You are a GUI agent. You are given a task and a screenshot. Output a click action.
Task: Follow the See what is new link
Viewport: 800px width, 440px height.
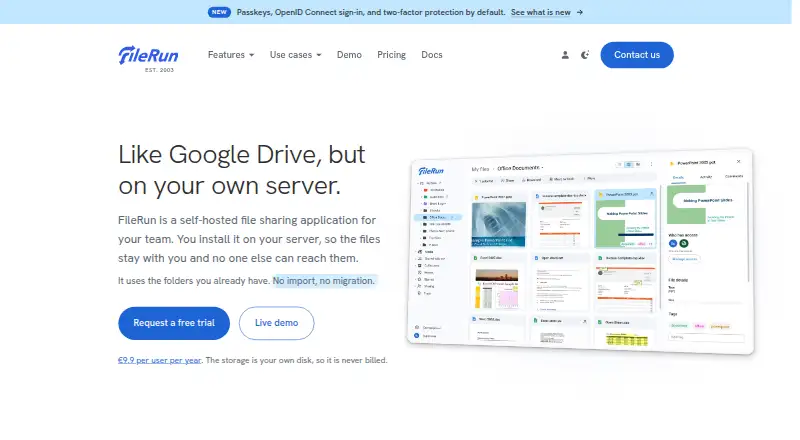tap(540, 12)
